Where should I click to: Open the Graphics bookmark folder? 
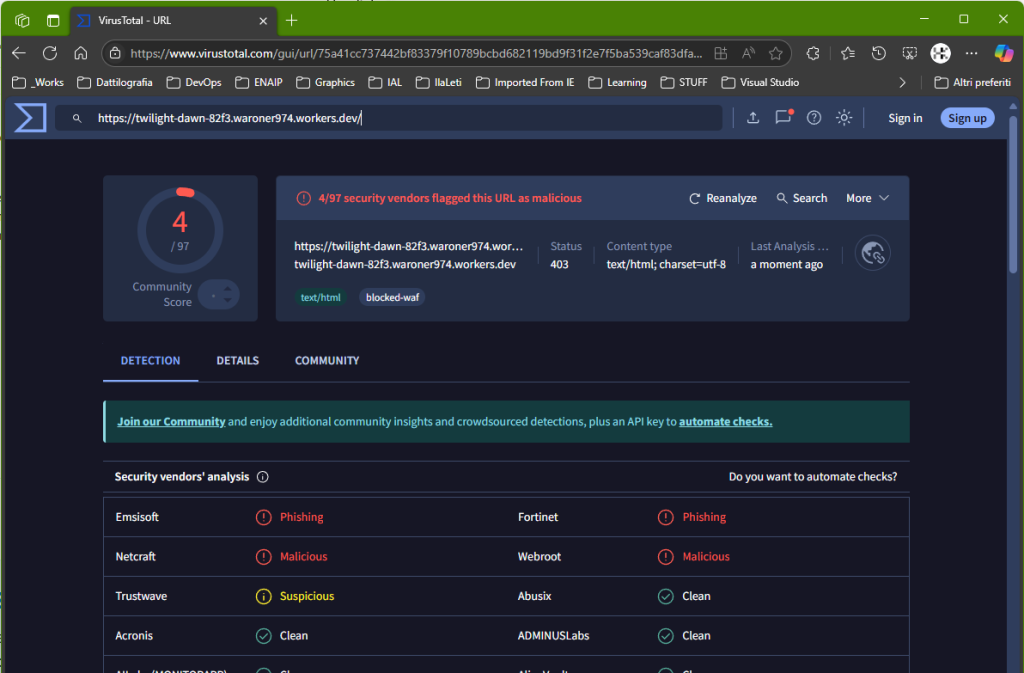click(x=325, y=83)
